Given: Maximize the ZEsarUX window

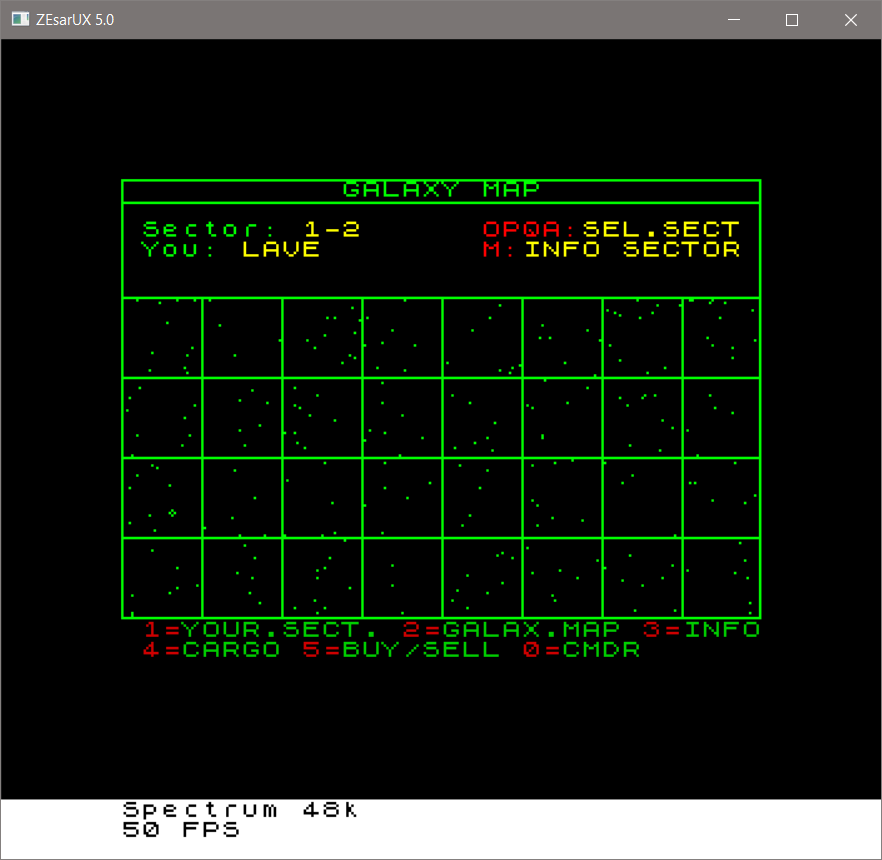Looking at the screenshot, I should point(792,20).
